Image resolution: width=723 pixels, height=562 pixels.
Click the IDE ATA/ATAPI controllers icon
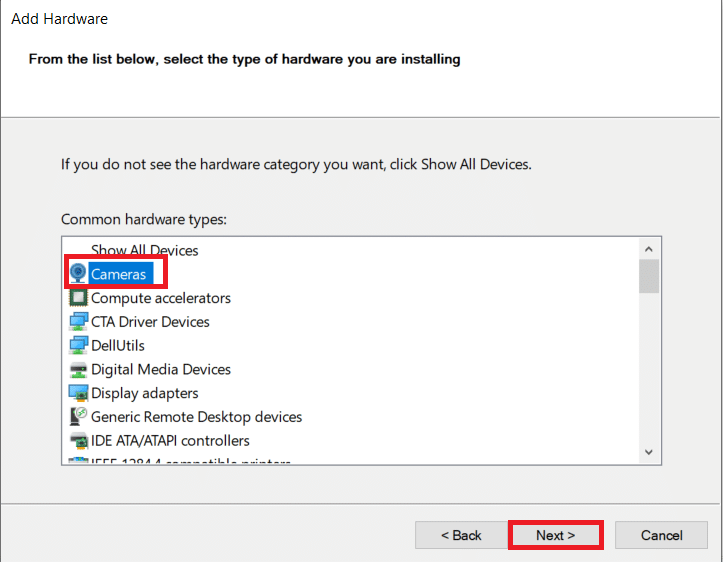[x=79, y=441]
